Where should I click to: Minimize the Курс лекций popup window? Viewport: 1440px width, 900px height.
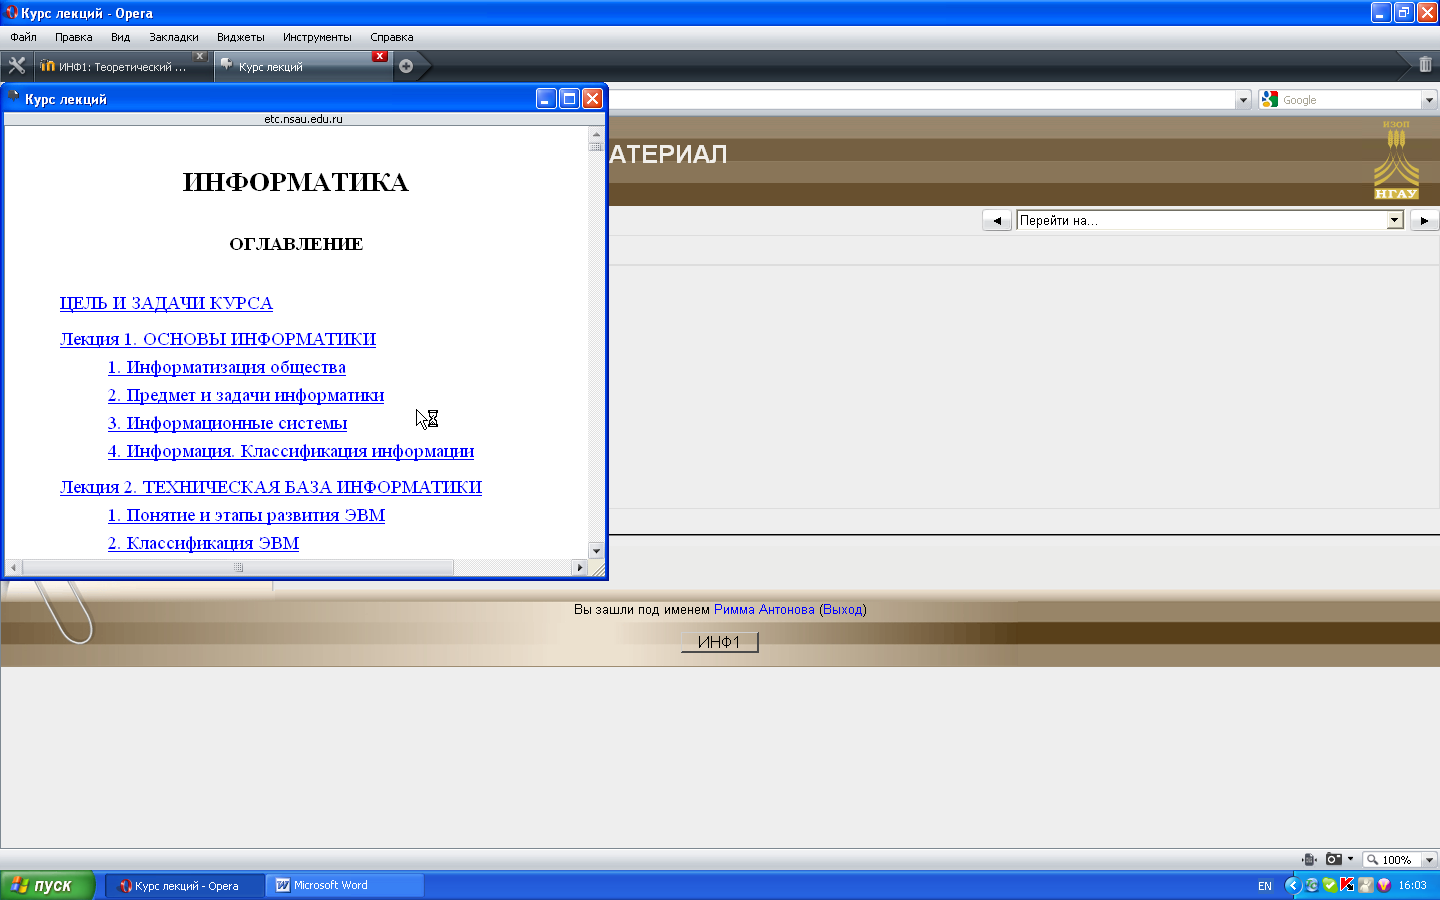[546, 98]
